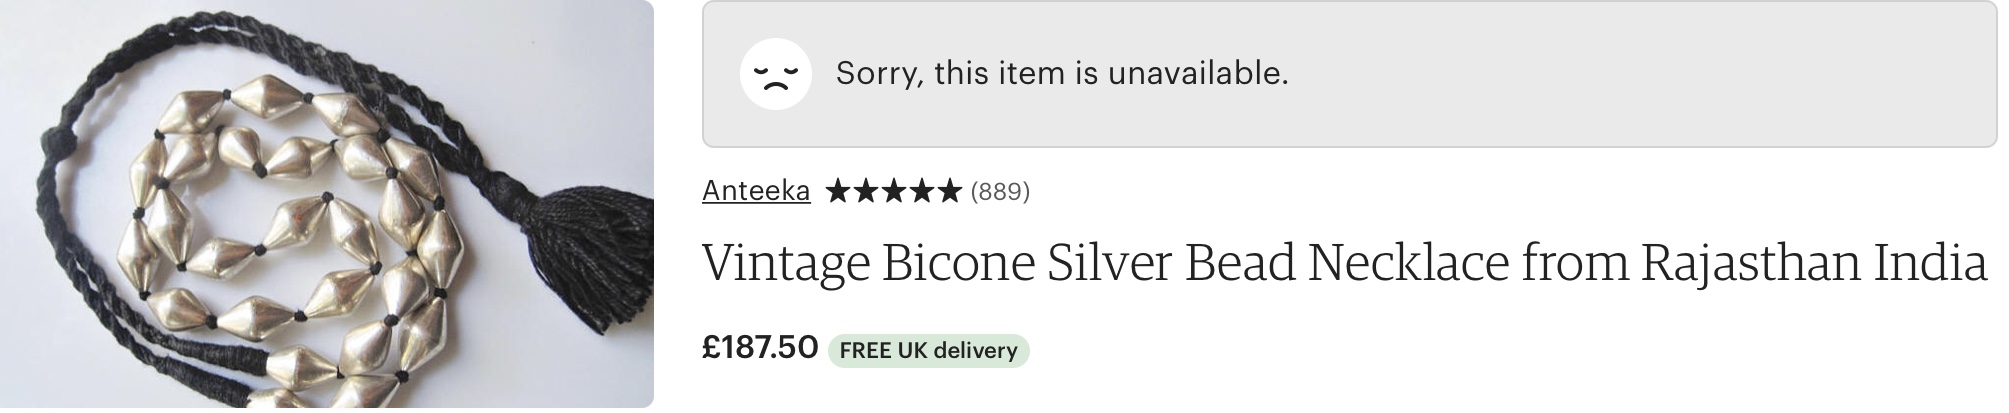The width and height of the screenshot is (2009, 413).
Task: Click the "Sorry, this item is unavailable" text
Action: click(1062, 73)
